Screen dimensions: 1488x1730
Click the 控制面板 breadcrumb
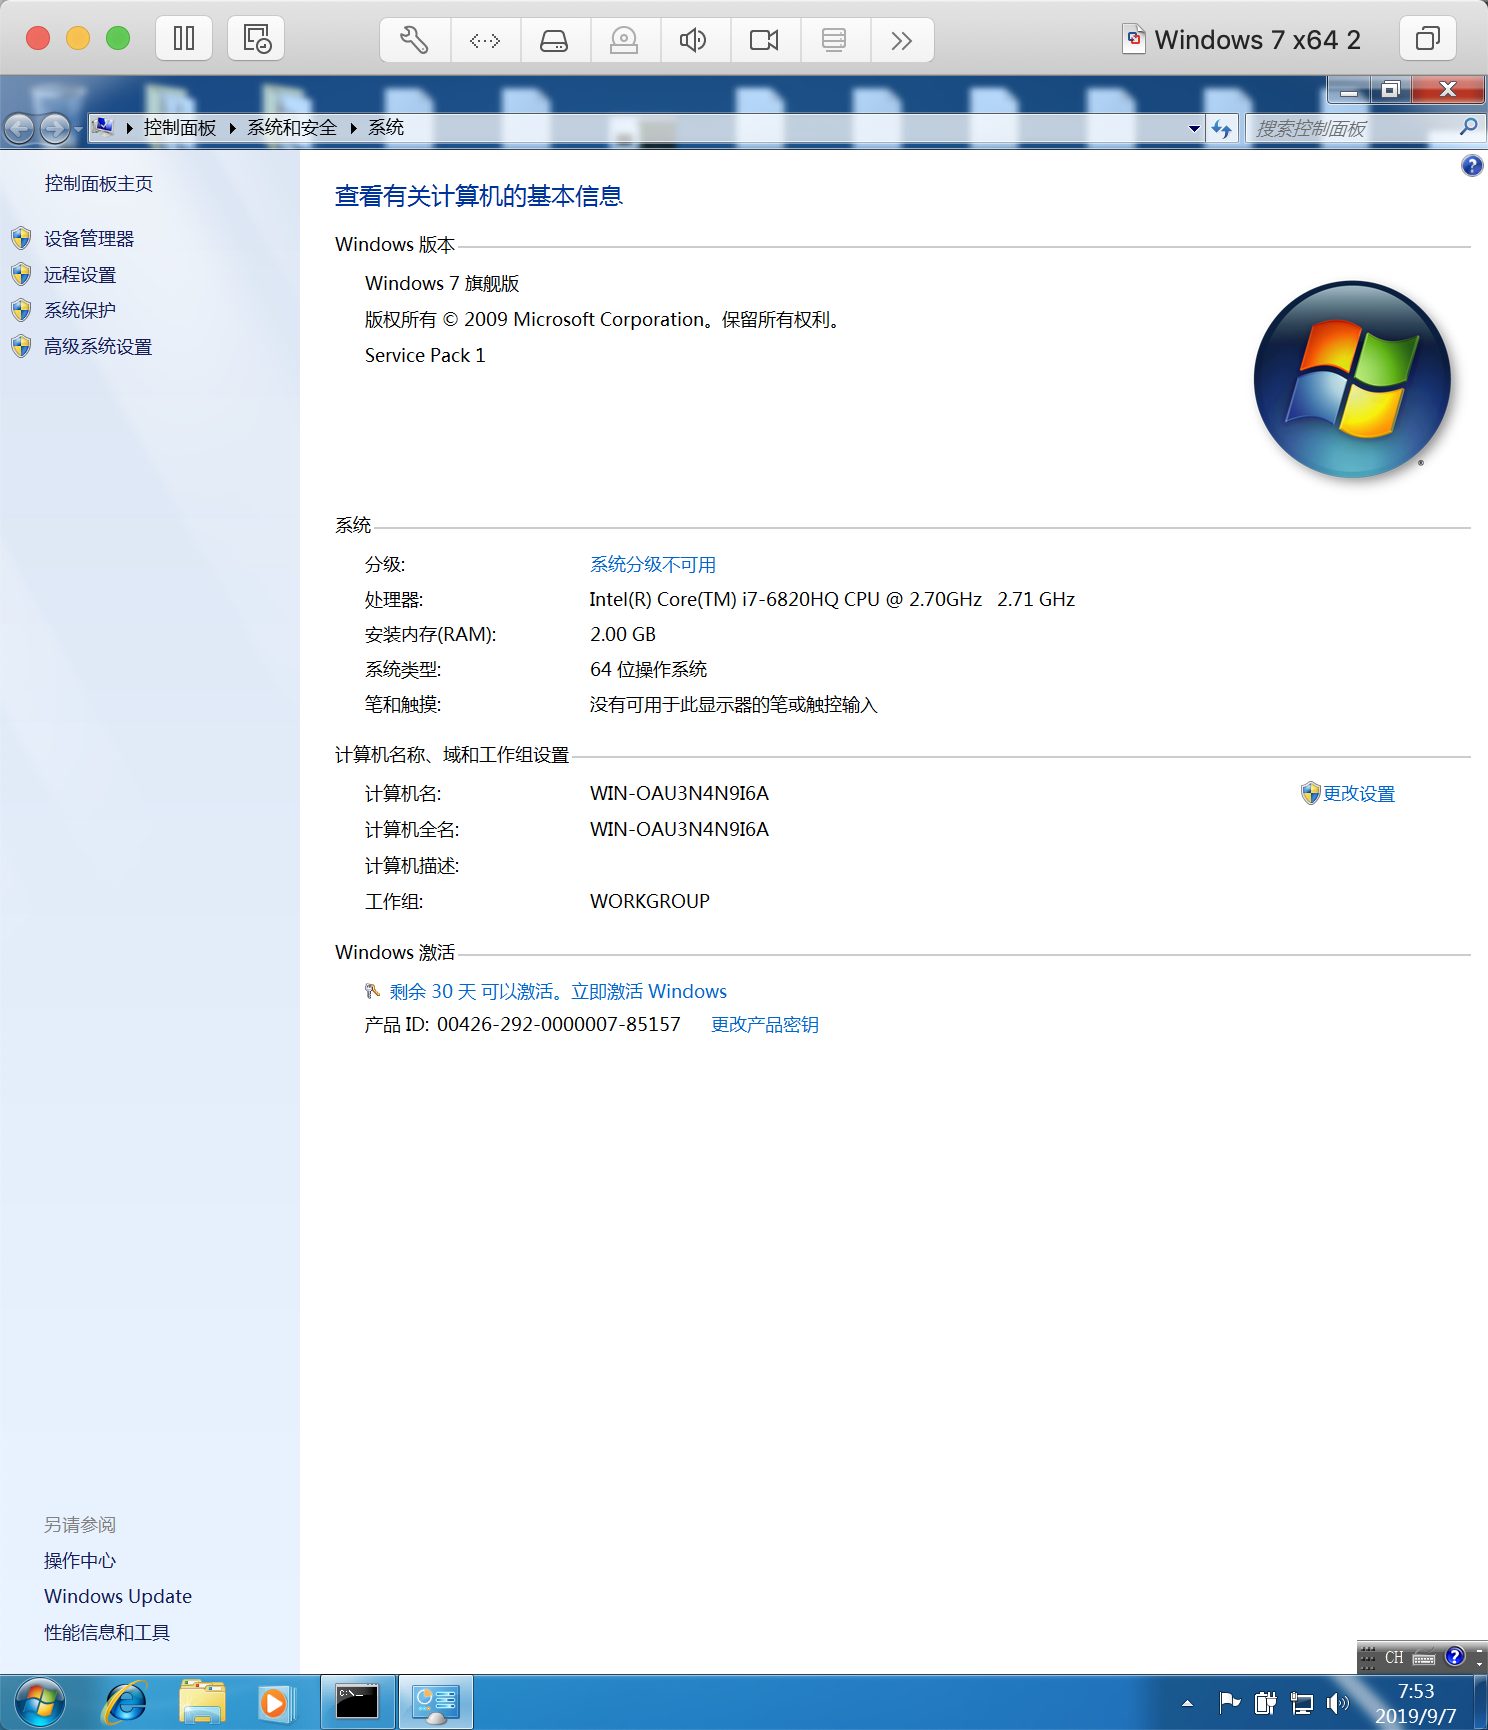(x=180, y=128)
